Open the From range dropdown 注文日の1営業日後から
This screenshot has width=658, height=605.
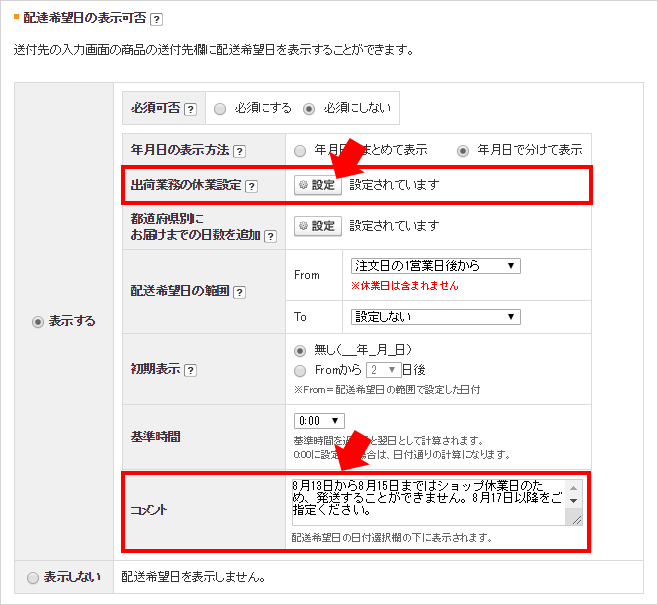point(436,266)
